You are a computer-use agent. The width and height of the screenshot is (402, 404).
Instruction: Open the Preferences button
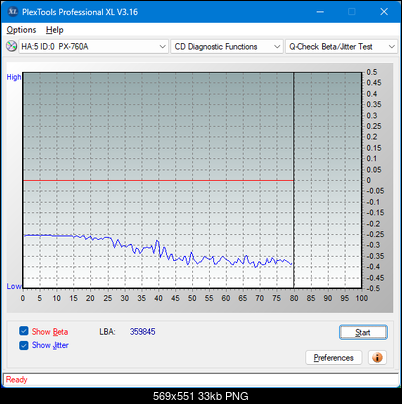(334, 358)
